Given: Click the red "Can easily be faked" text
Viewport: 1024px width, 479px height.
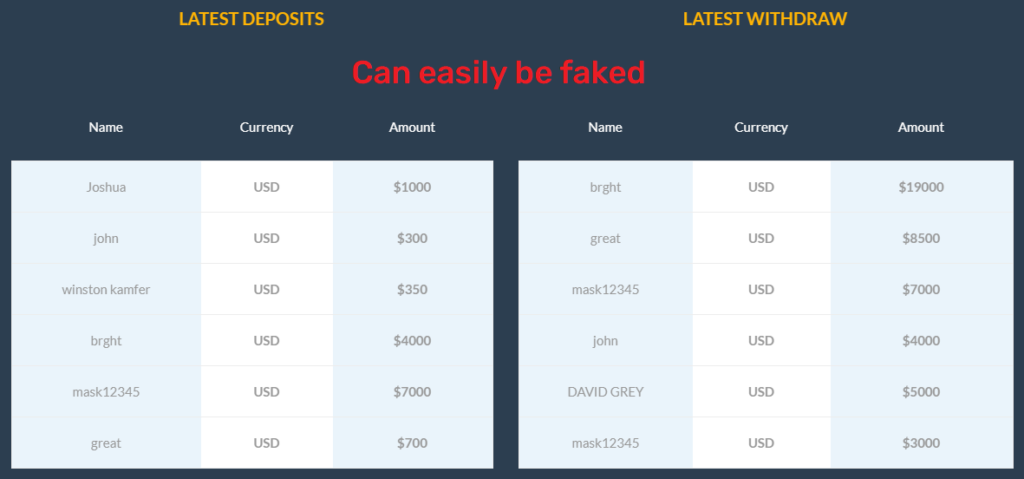Looking at the screenshot, I should point(499,72).
